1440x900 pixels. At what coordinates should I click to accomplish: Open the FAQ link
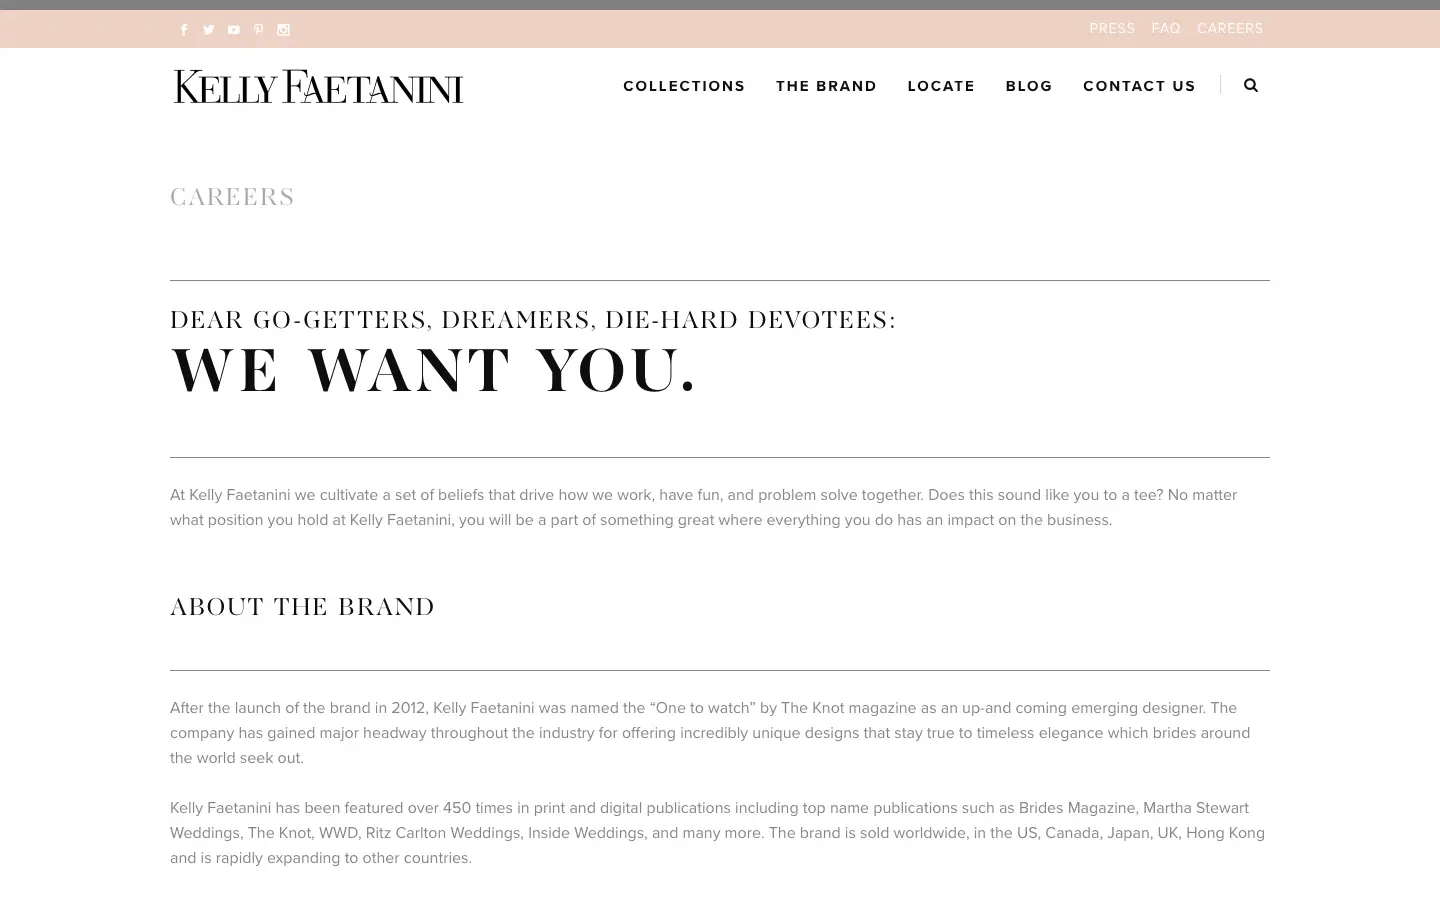coord(1166,29)
